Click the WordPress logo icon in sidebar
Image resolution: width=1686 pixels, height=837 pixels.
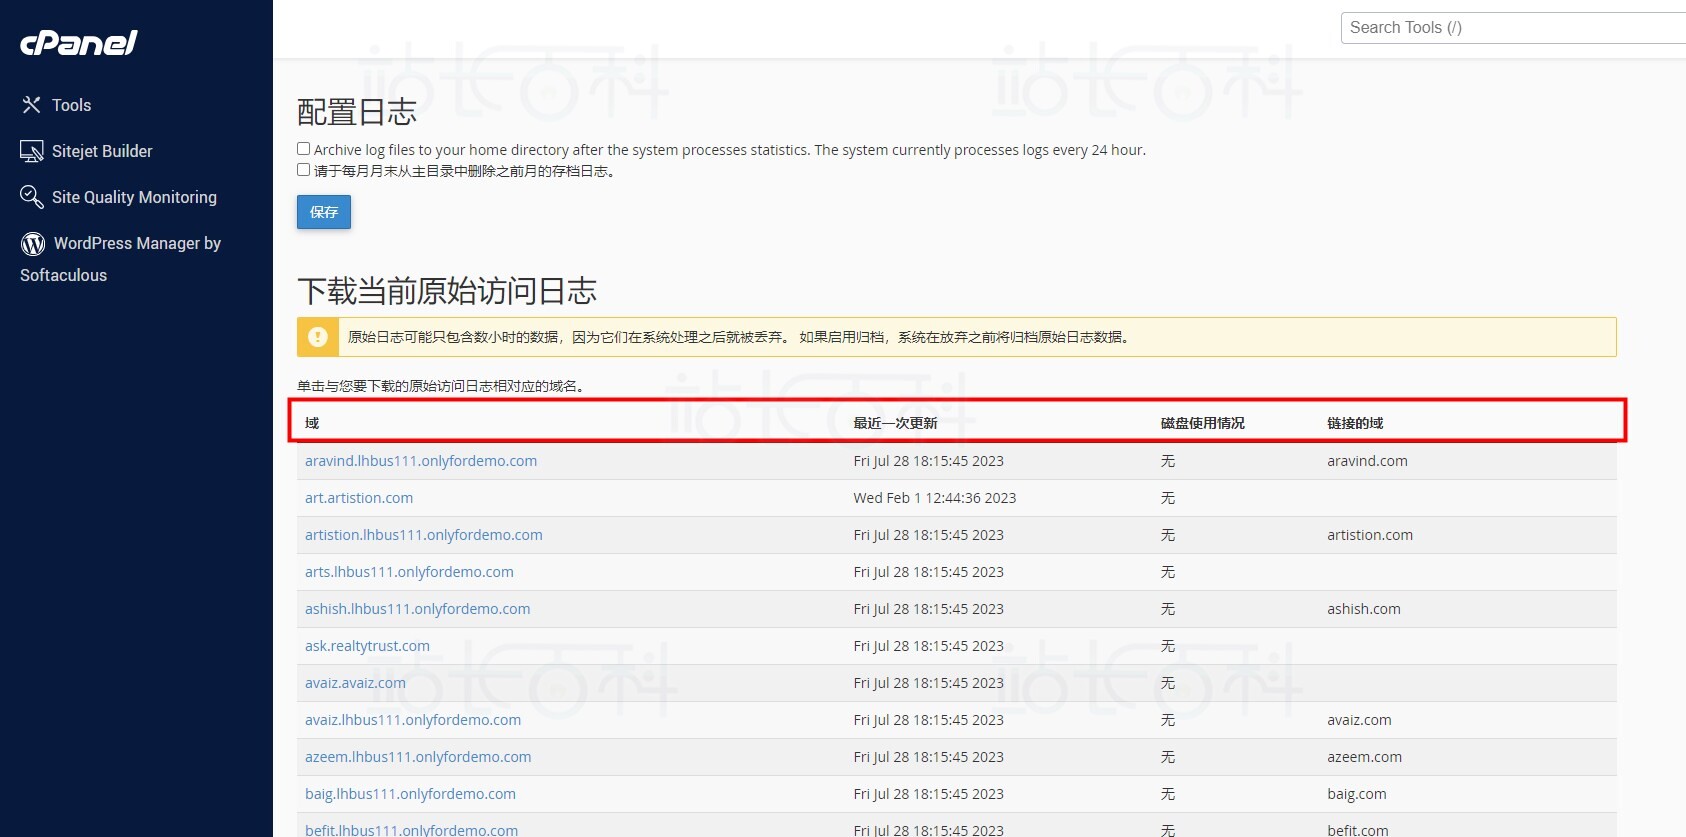33,243
